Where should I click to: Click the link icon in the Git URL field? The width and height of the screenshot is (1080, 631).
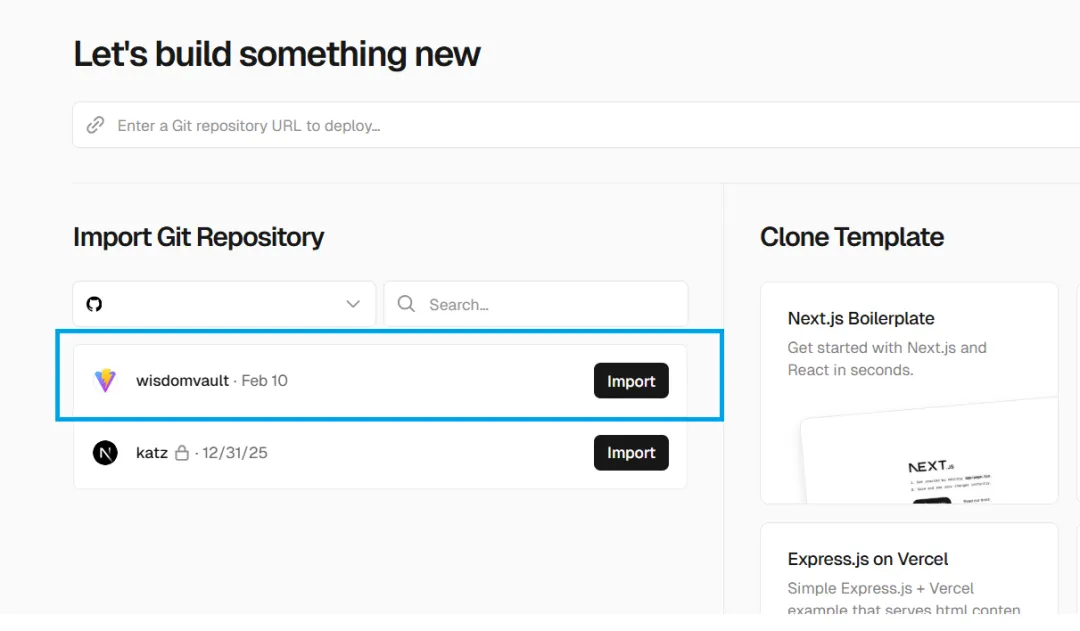click(95, 125)
